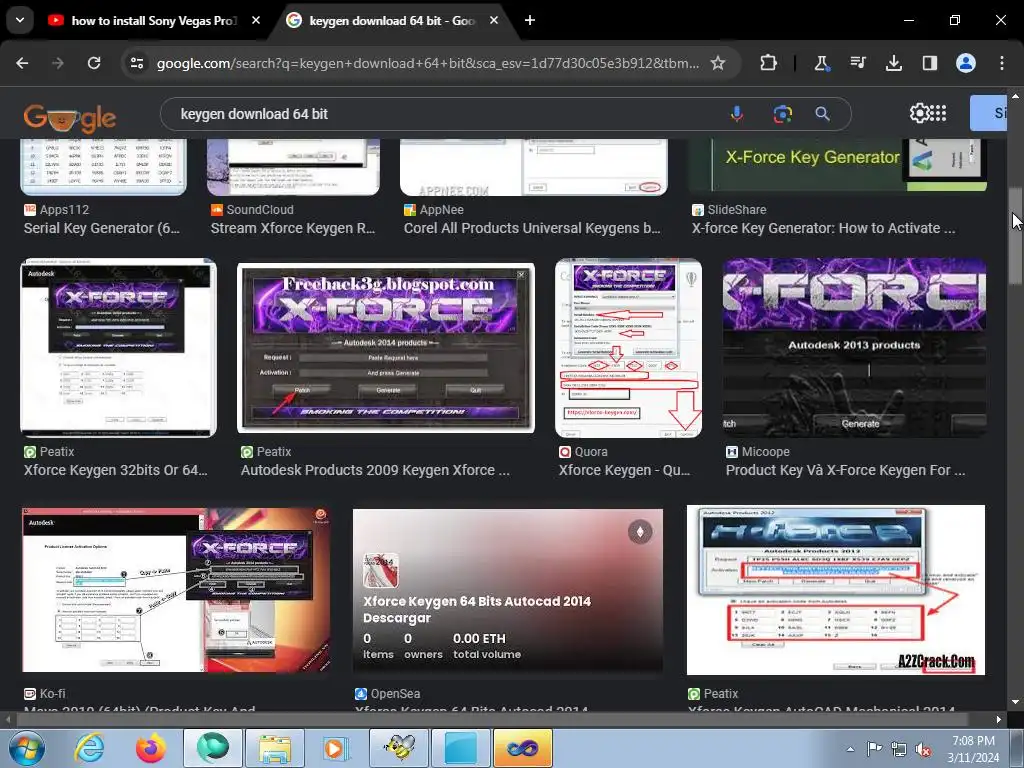This screenshot has width=1024, height=768.
Task: Open Peatix Xforce Keygen 32bits thumbnail
Action: (118, 347)
